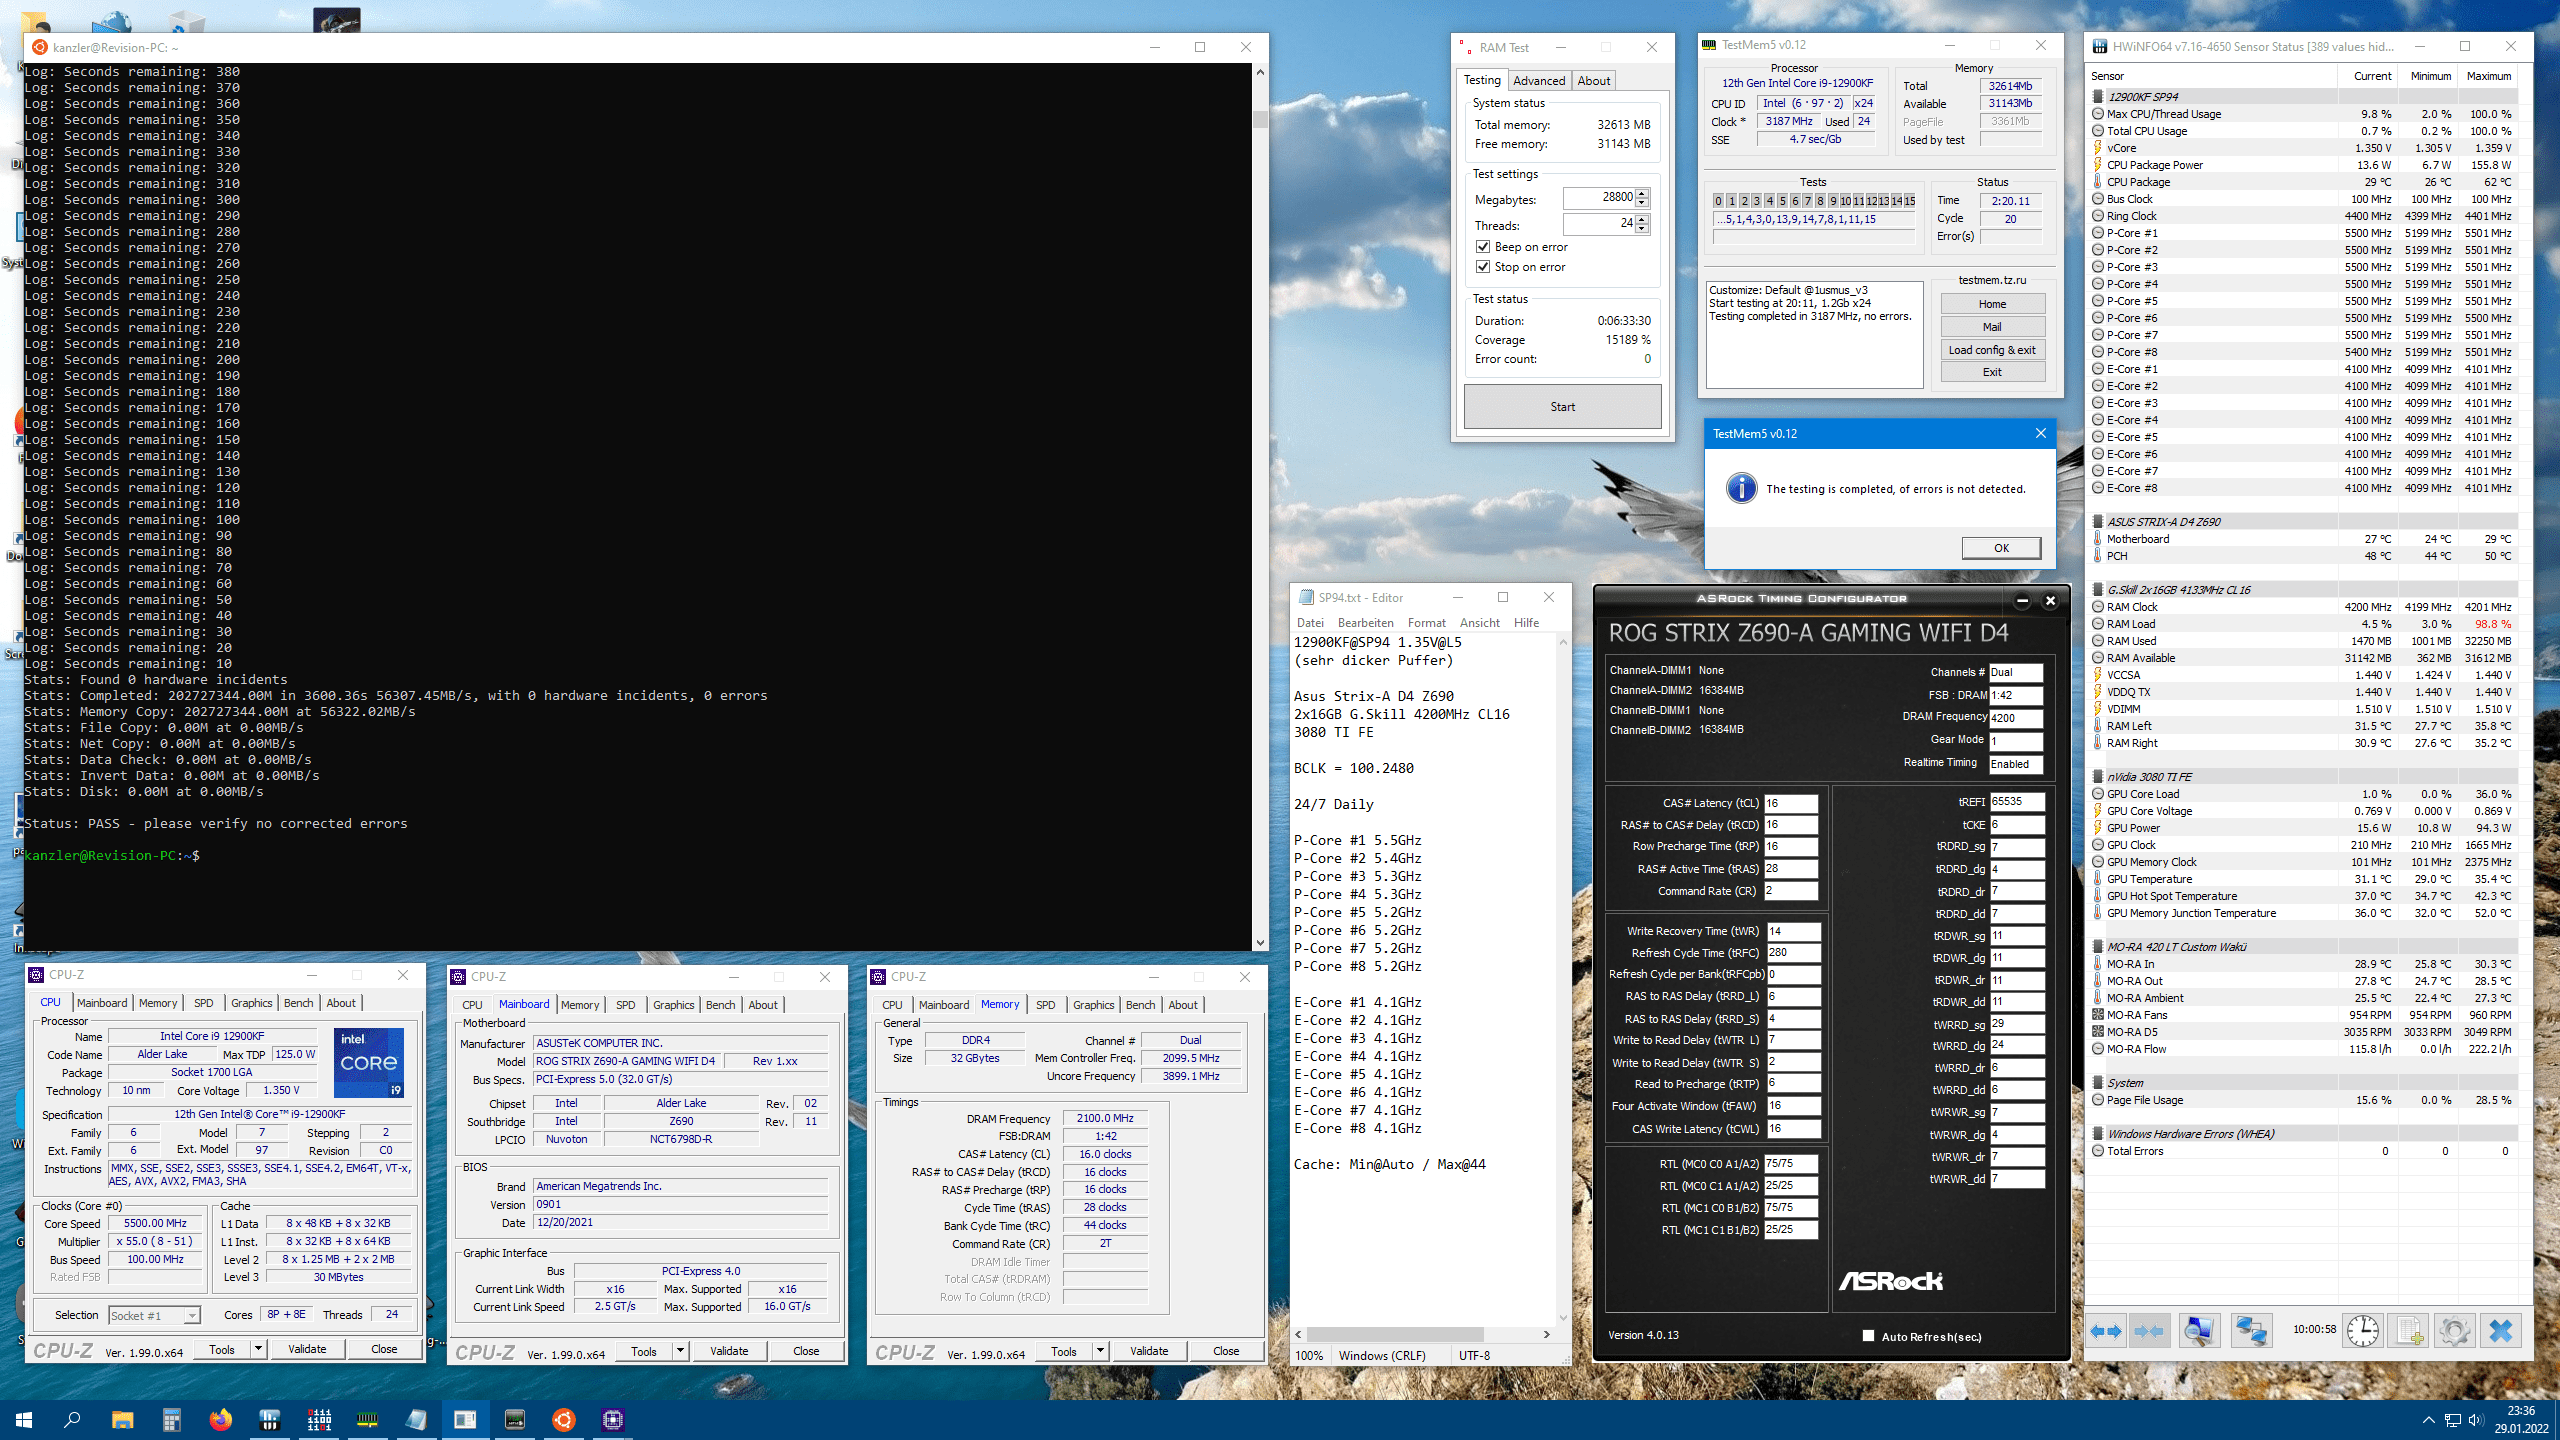
Task: Open HWiNFO network computers icon
Action: tap(2251, 1331)
